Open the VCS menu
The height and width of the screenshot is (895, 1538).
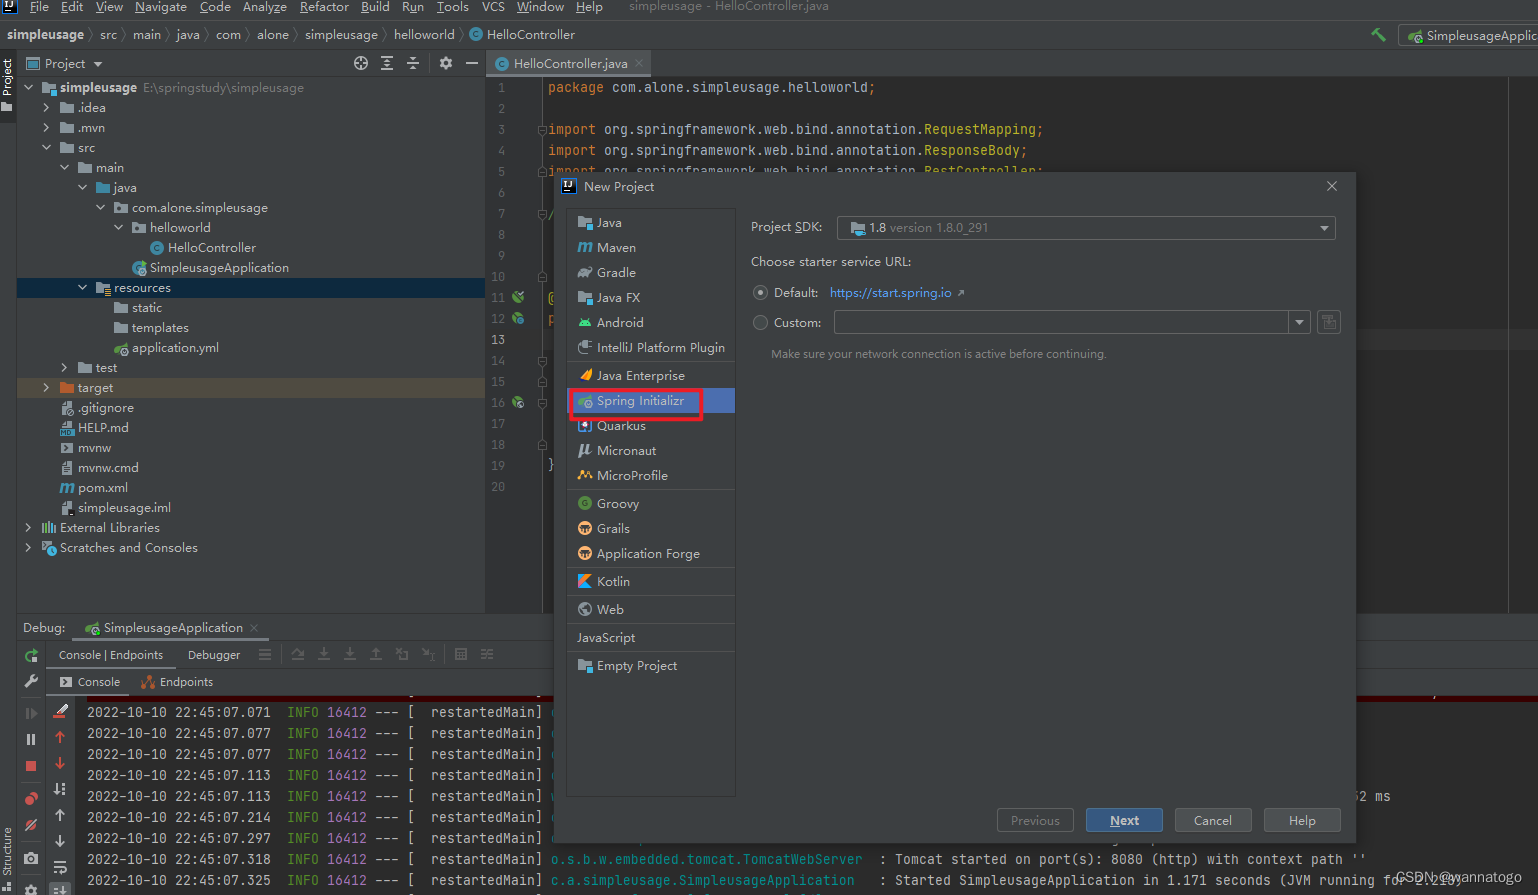pos(493,7)
